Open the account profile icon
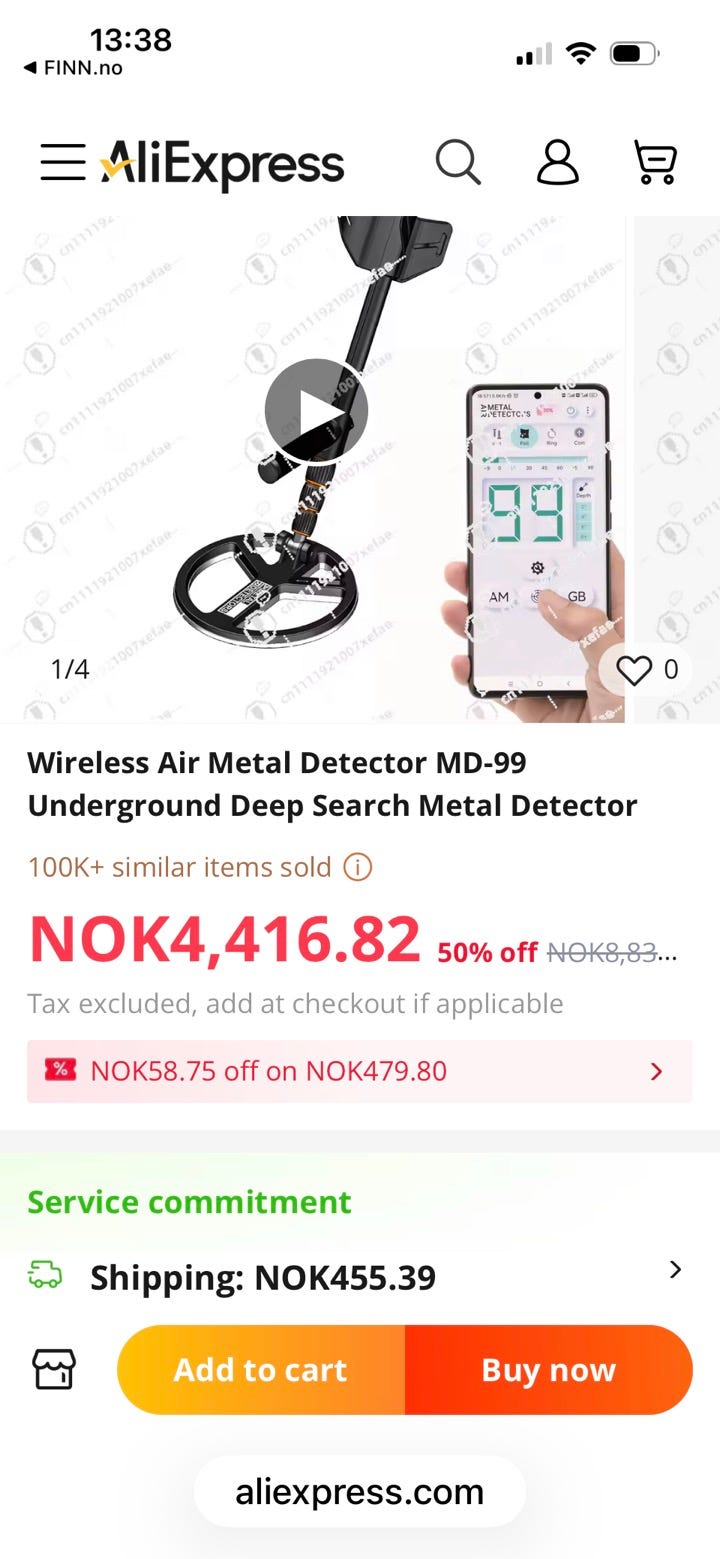720x1559 pixels. 557,162
